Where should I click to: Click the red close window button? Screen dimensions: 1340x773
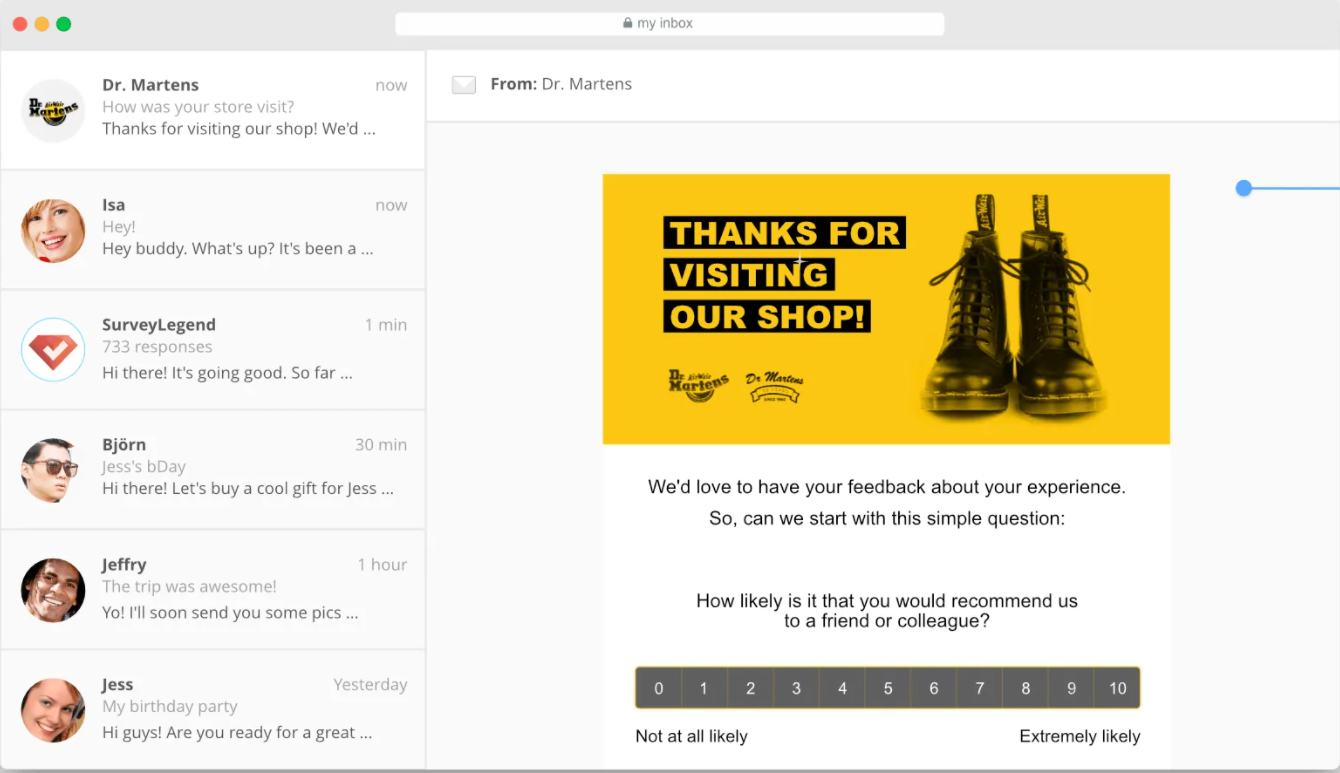tap(20, 24)
